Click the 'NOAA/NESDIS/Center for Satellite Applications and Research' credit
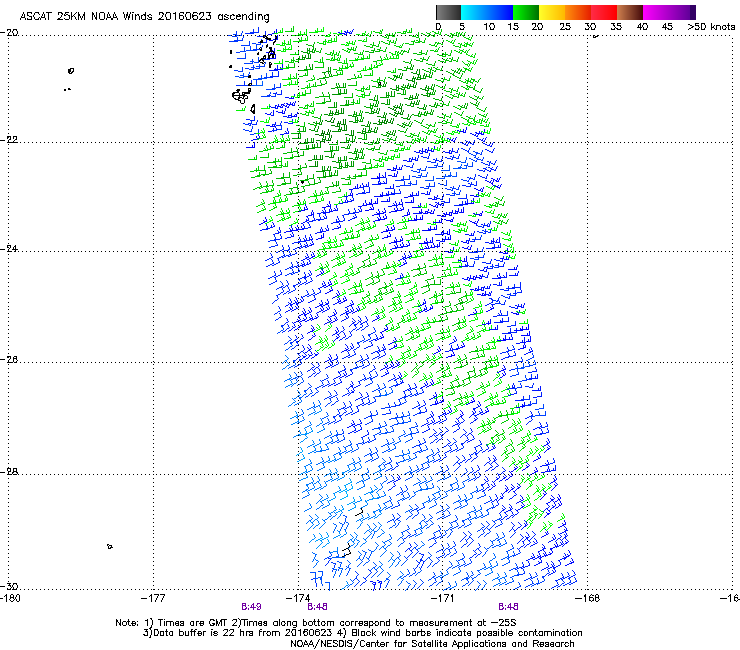The image size is (740, 650). [432, 644]
